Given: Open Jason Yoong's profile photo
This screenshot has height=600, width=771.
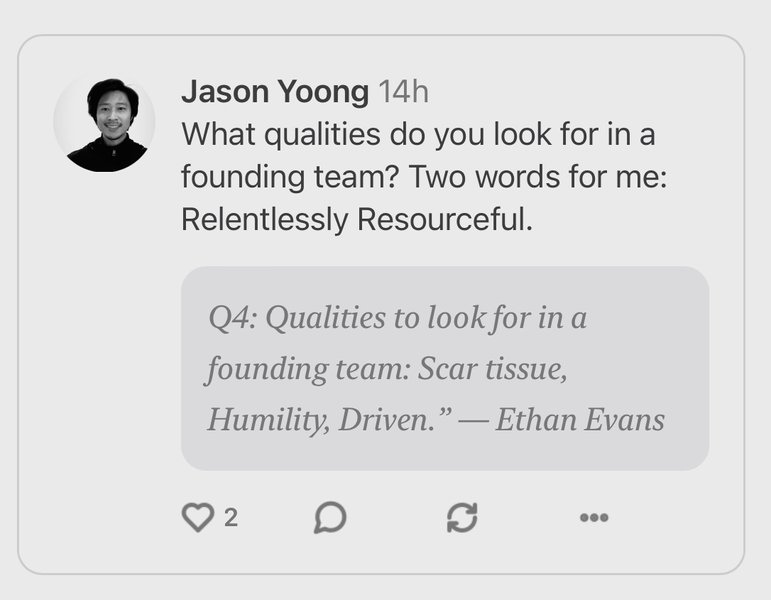Looking at the screenshot, I should tap(104, 124).
